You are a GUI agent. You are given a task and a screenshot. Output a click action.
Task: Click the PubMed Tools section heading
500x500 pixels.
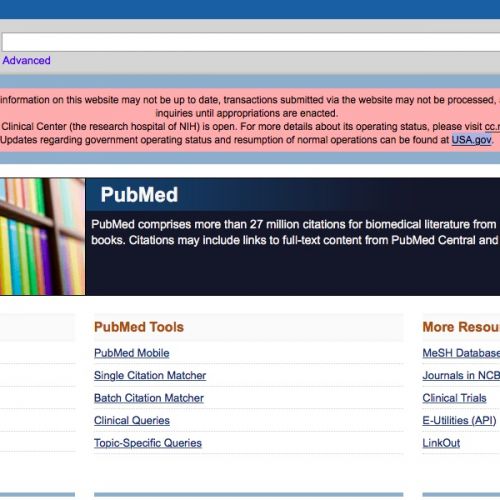click(139, 327)
